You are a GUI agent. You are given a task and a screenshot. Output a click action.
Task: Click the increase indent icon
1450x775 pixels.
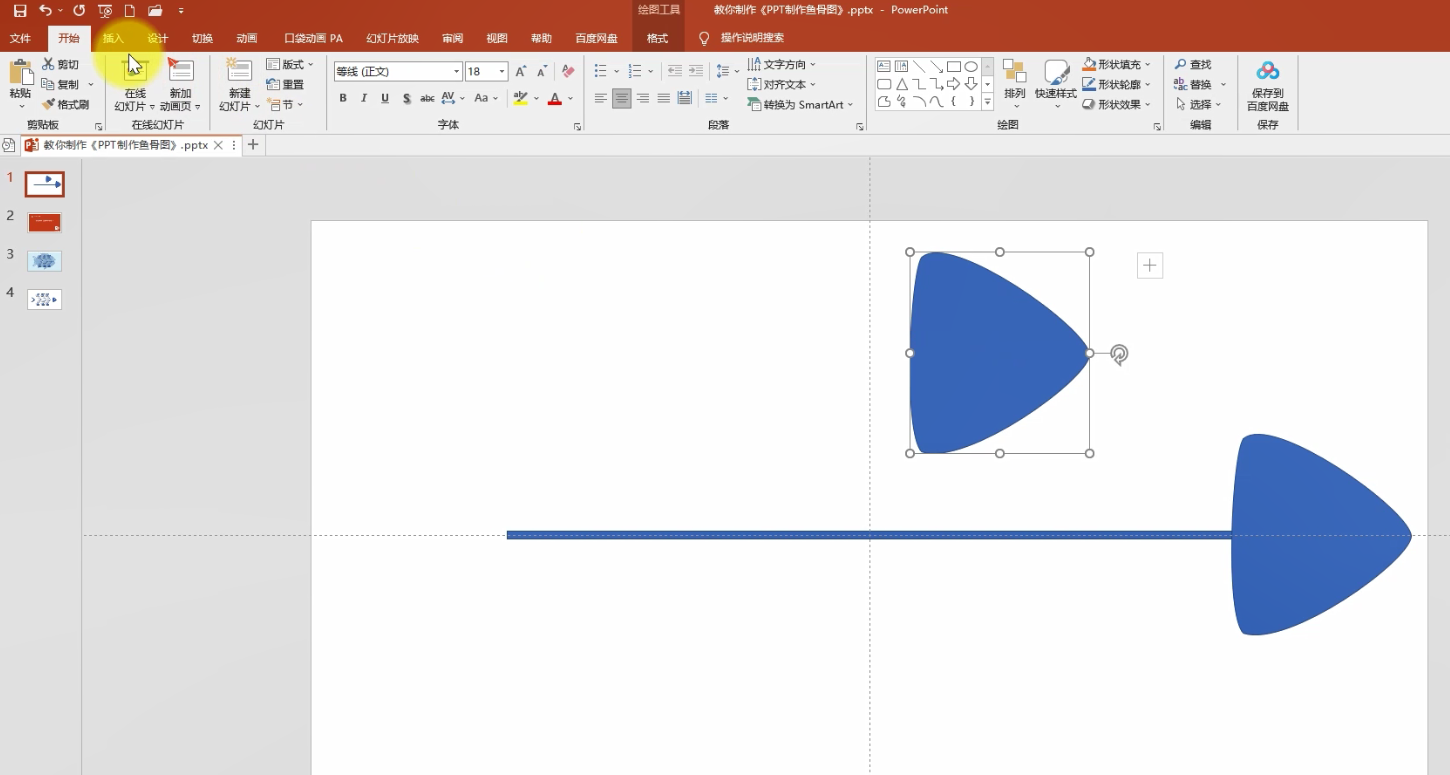tap(696, 71)
